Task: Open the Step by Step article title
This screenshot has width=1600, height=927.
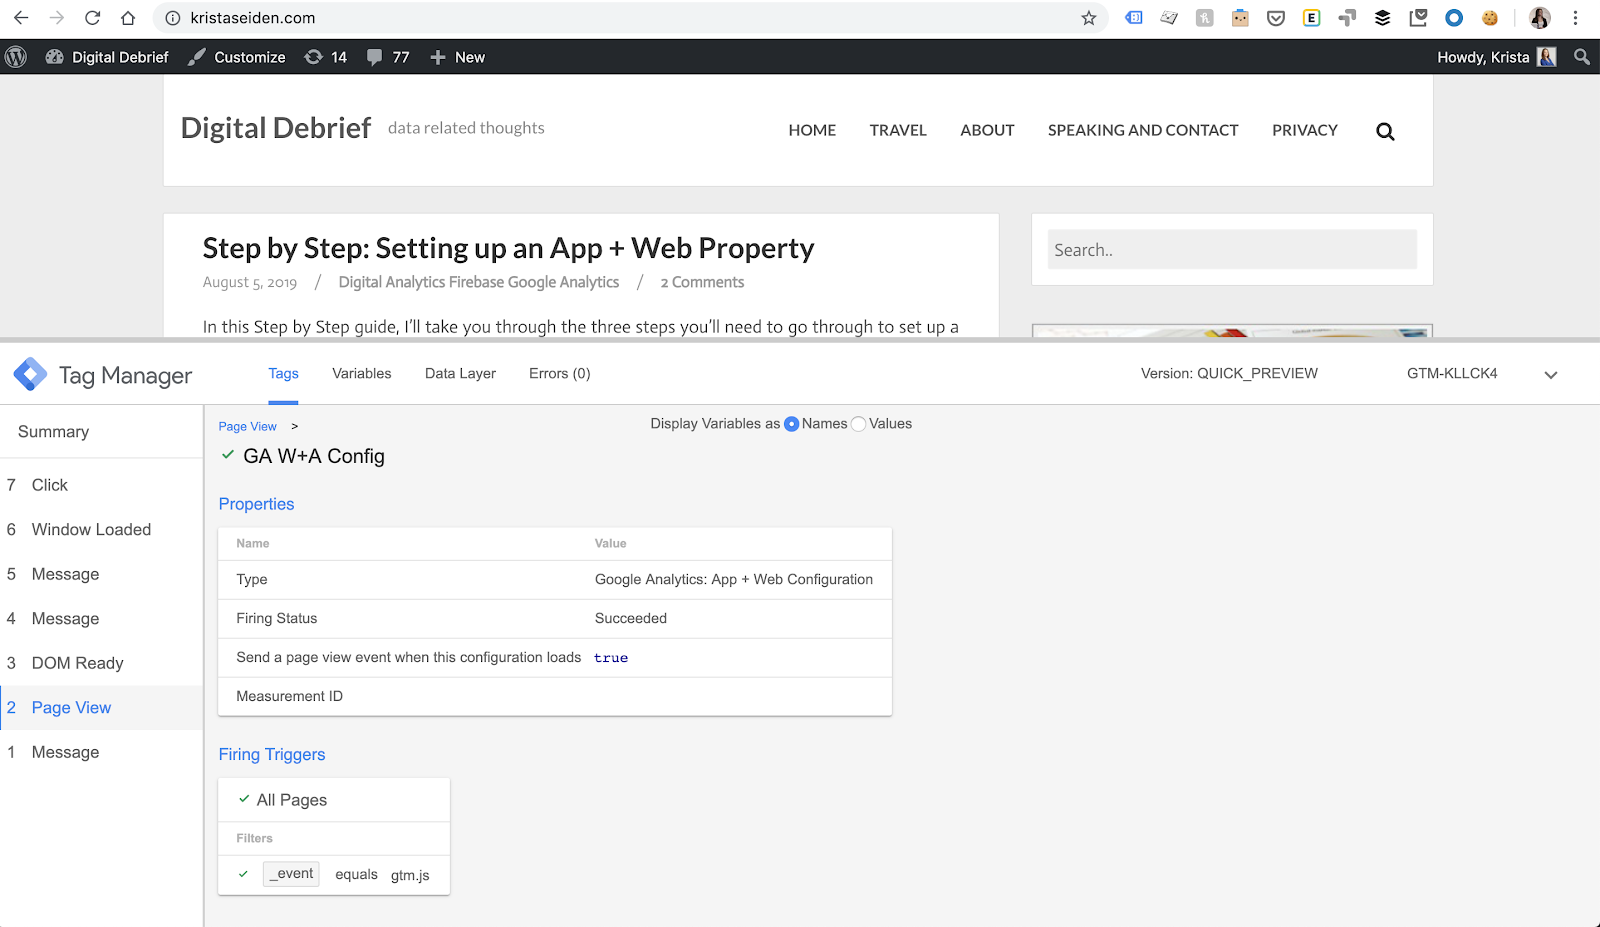Action: click(508, 248)
